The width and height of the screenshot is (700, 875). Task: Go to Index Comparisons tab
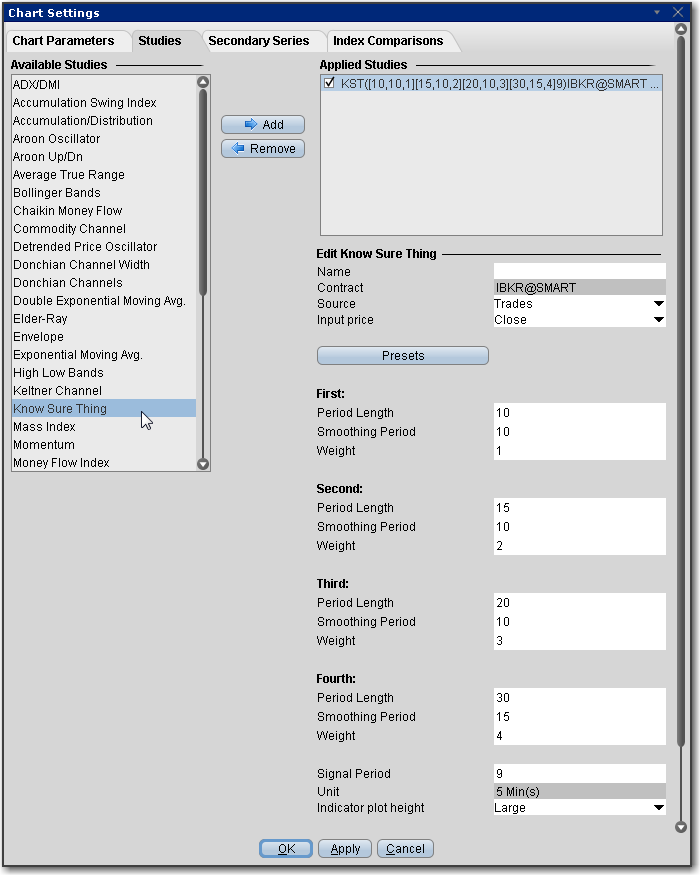pos(388,41)
